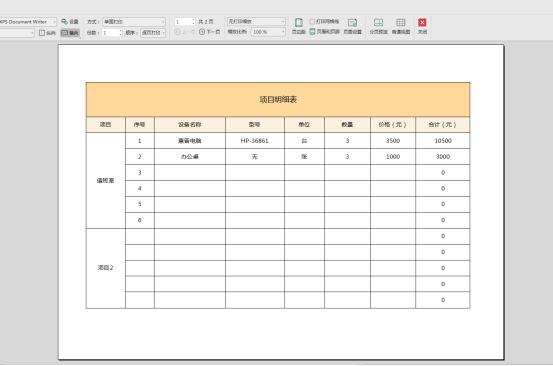Go to the Previous Page arrow
Screen dimensions: 553x366
tap(177, 32)
